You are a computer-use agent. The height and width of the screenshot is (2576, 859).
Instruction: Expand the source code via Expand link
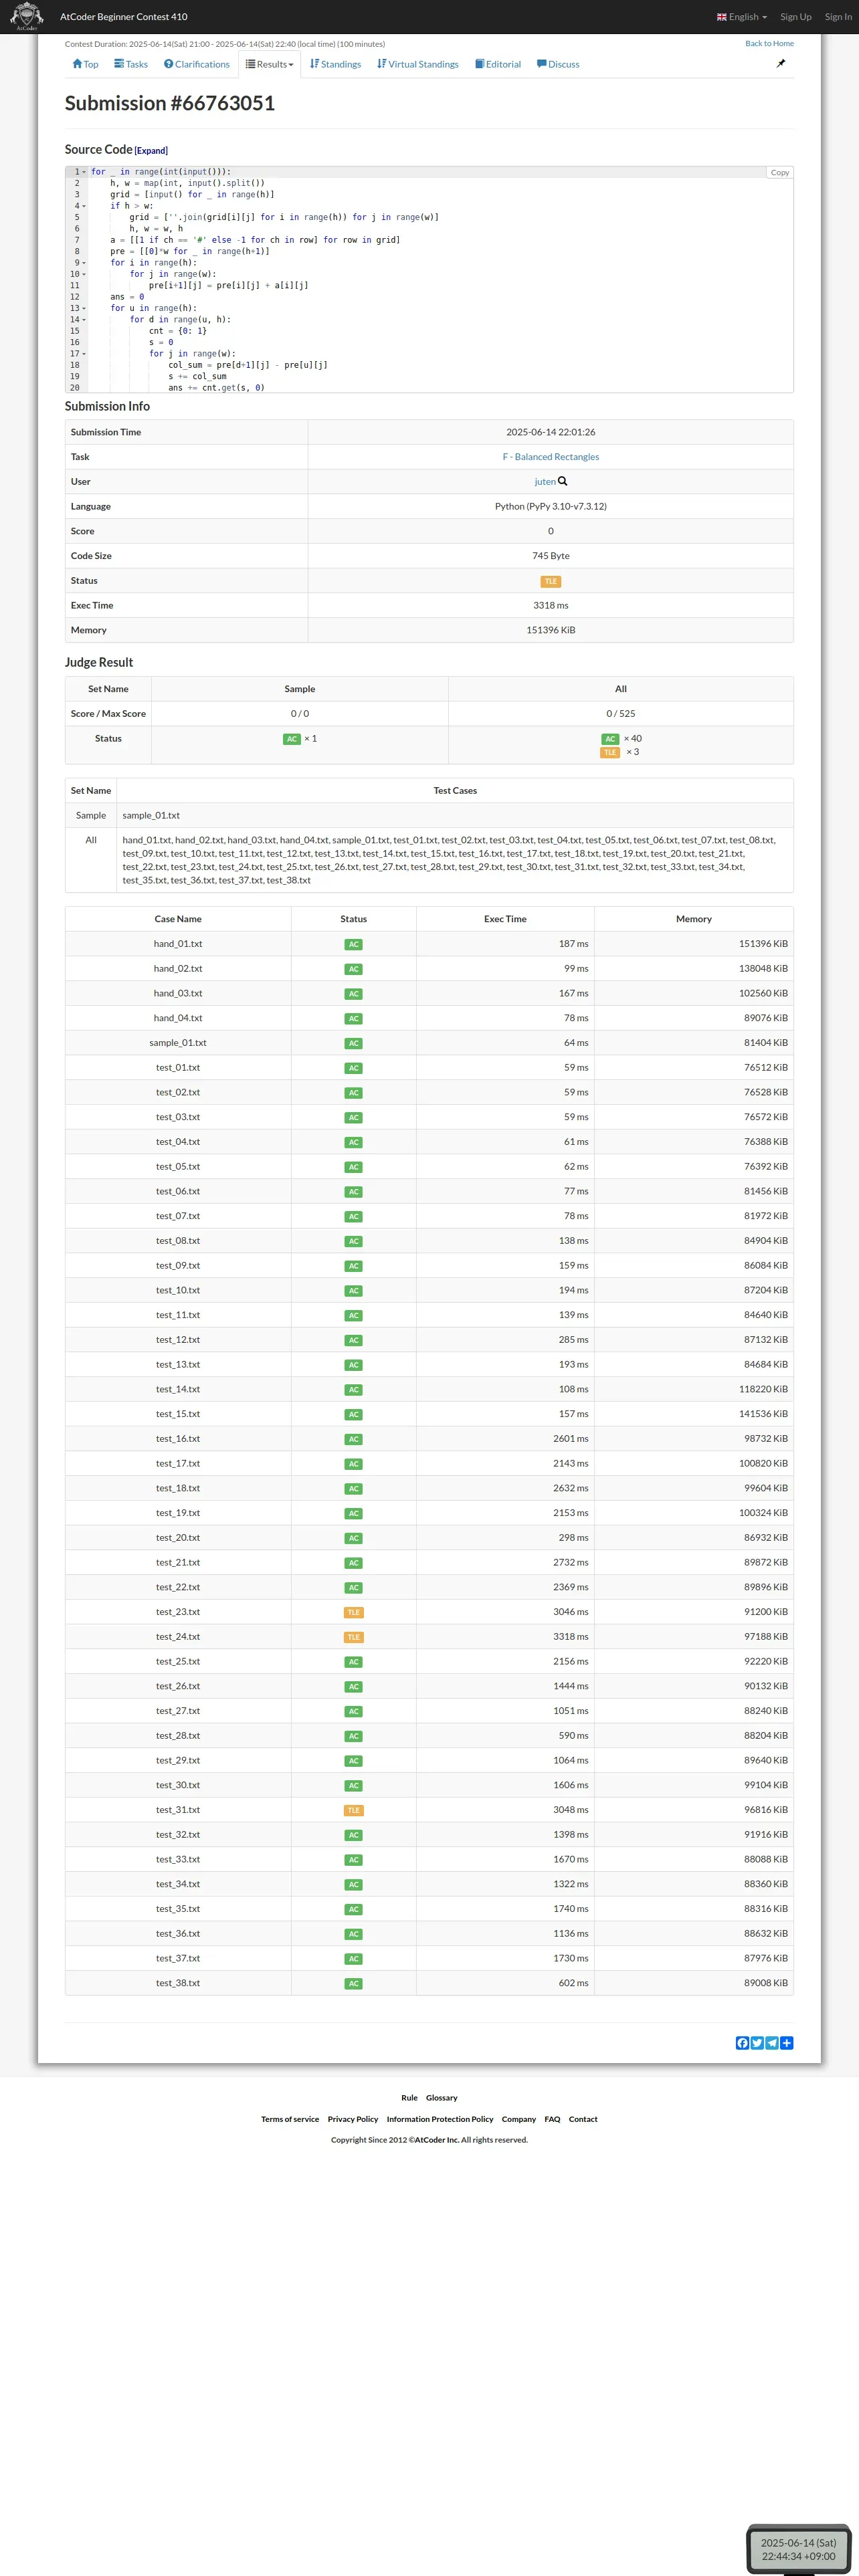151,151
